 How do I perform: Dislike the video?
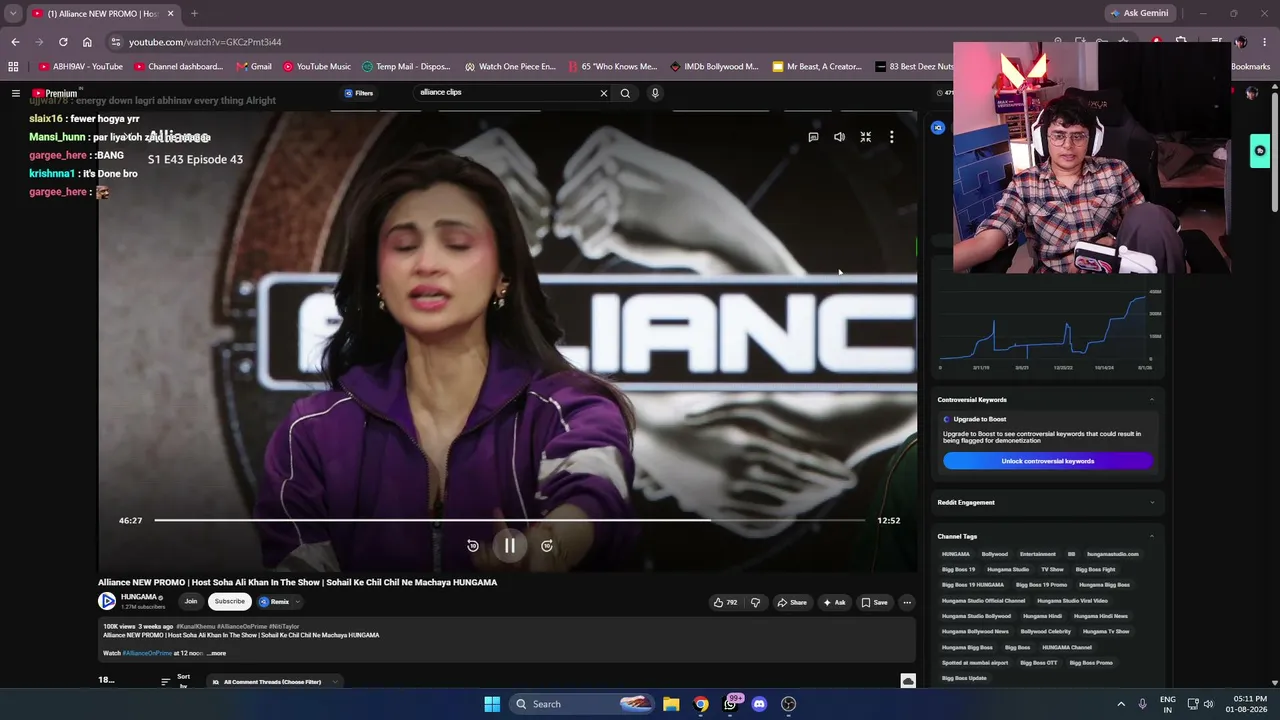coord(755,602)
